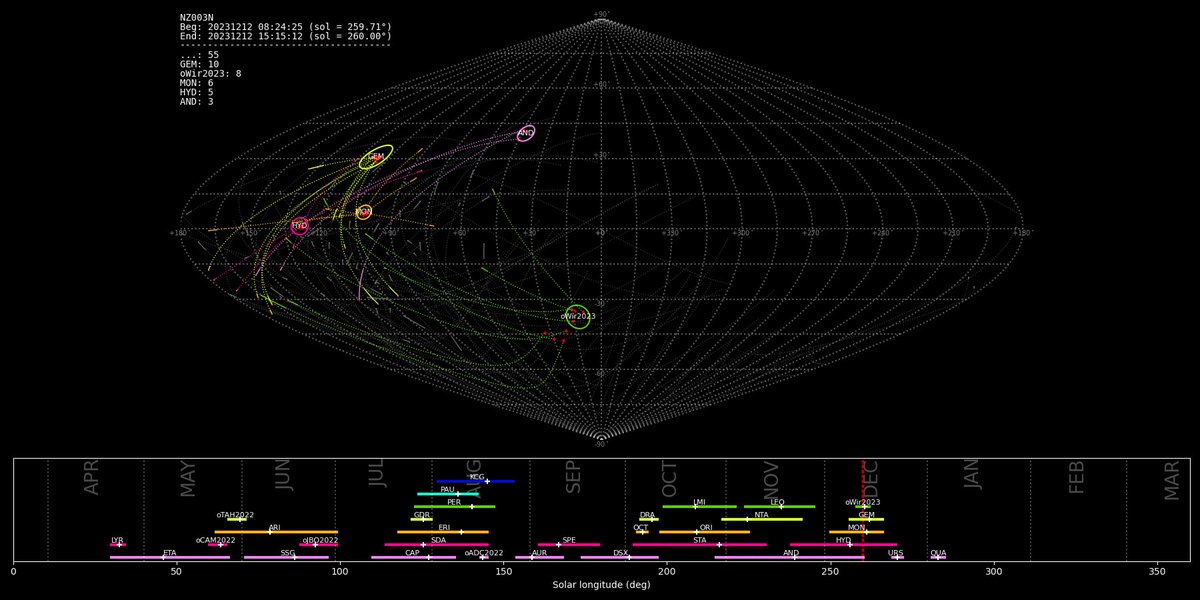The width and height of the screenshot is (1200, 600).
Task: Select the SPE shower bar in timeline
Action: click(569, 545)
